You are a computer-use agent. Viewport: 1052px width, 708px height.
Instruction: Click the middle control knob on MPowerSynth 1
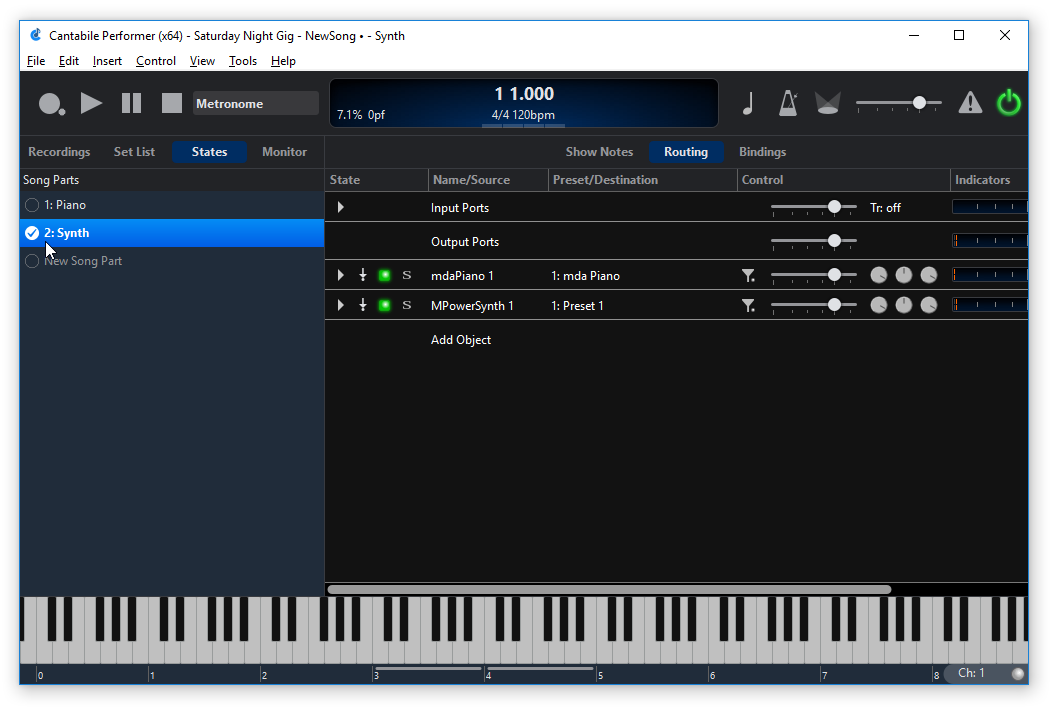[904, 305]
